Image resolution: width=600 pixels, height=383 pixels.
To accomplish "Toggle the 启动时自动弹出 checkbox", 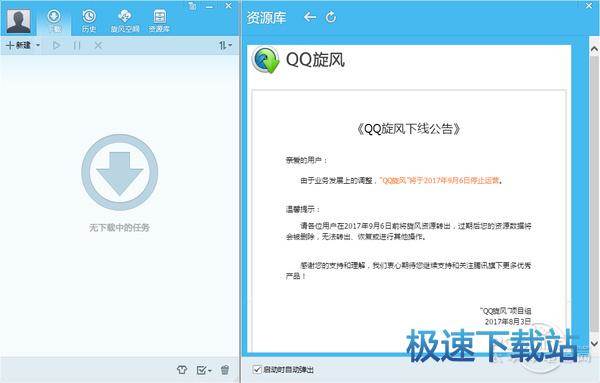I will [x=257, y=370].
